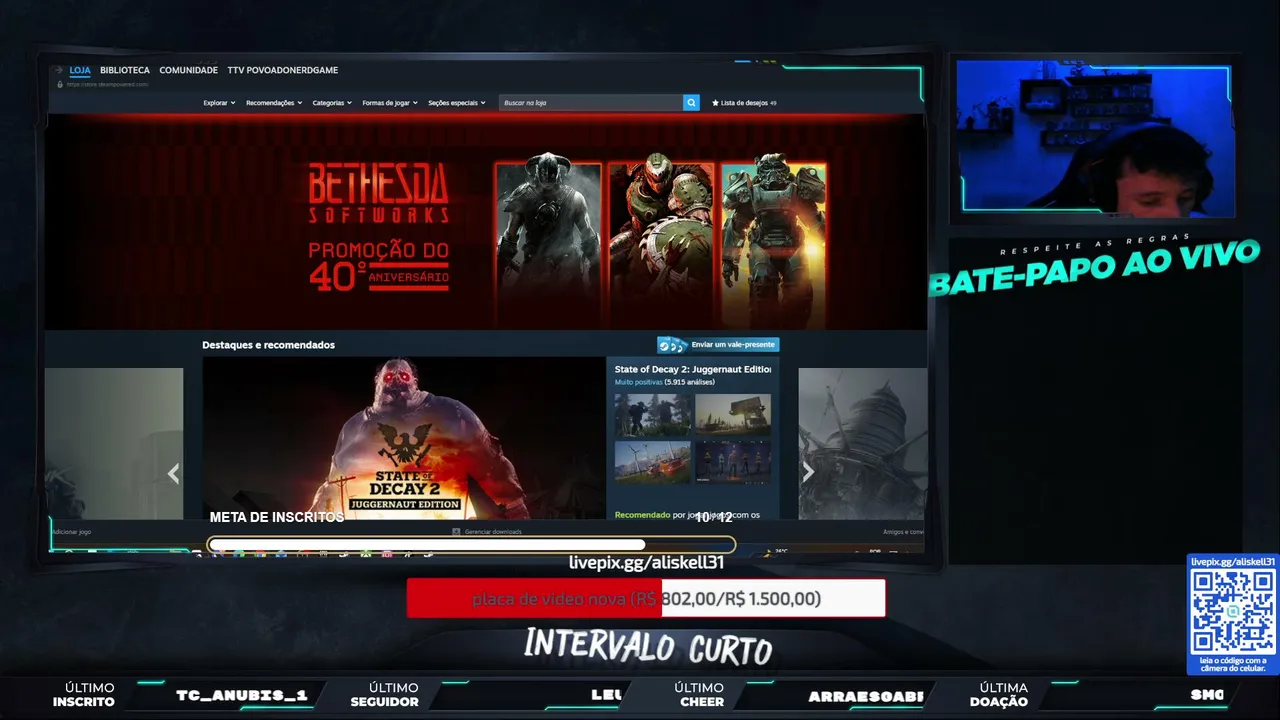Image resolution: width=1280 pixels, height=720 pixels.
Task: Click the Skyrim Dragonborn banner artwork
Action: pyautogui.click(x=548, y=241)
